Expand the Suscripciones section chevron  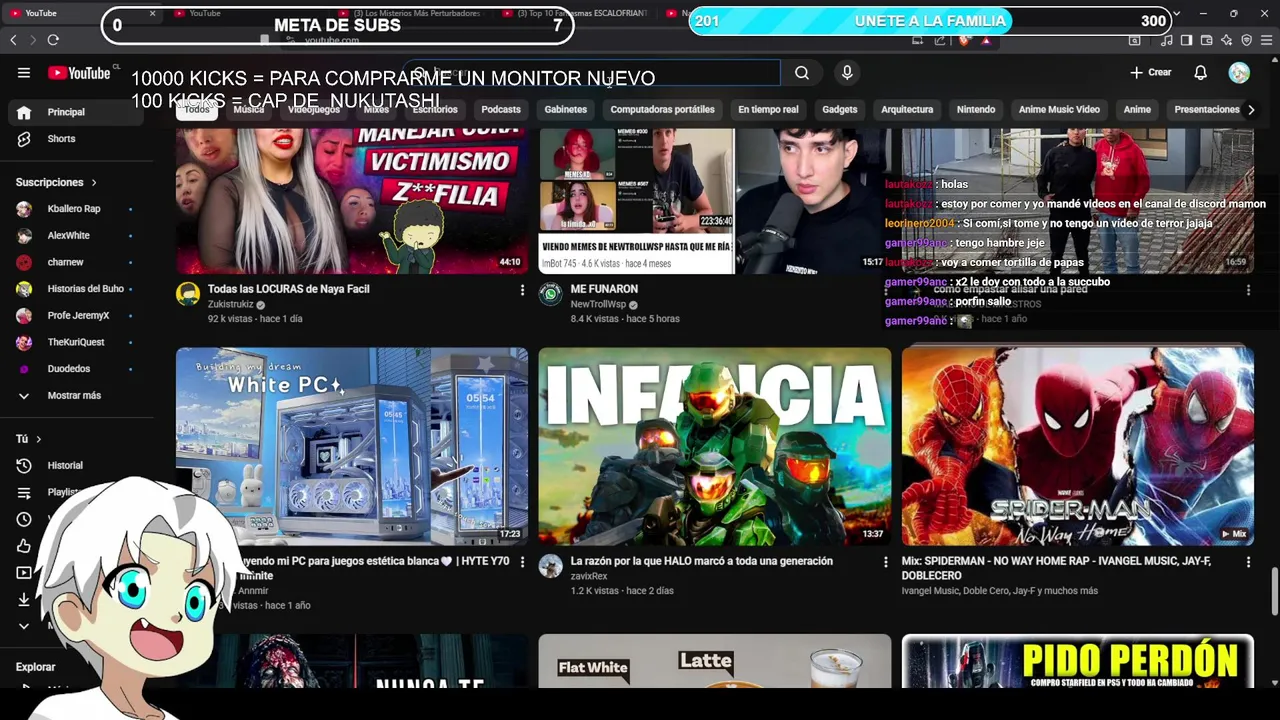[94, 182]
